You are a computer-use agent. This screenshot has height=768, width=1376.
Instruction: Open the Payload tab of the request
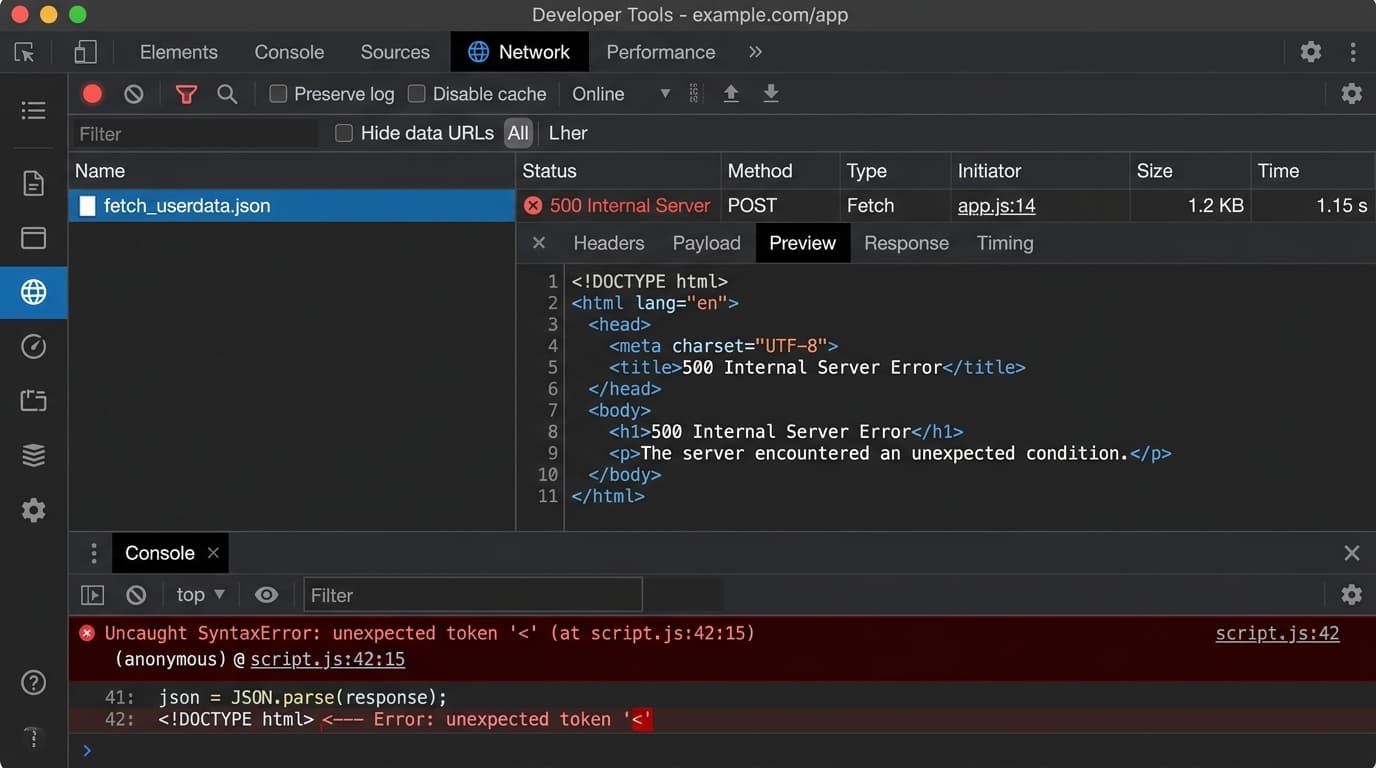[x=707, y=243]
